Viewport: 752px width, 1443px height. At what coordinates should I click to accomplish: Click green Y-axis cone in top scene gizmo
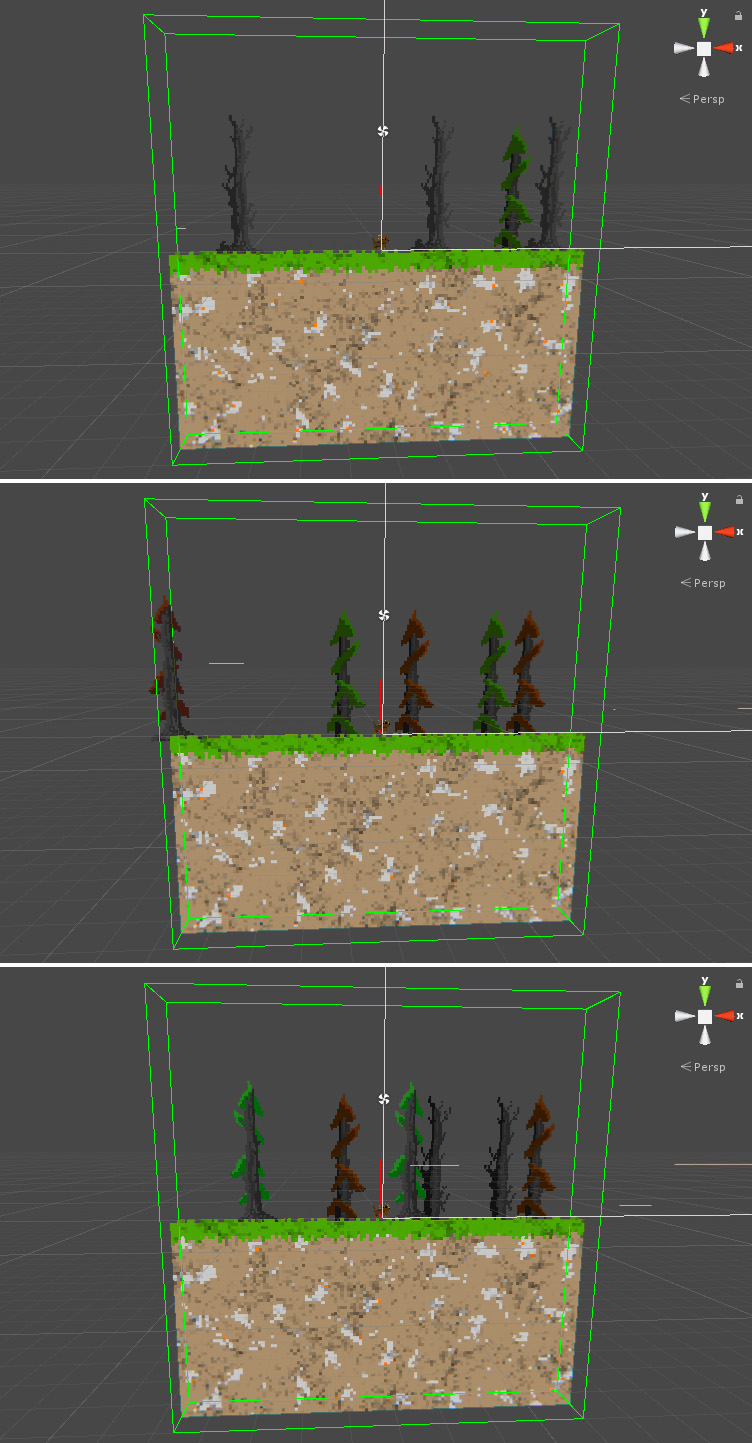(x=704, y=28)
